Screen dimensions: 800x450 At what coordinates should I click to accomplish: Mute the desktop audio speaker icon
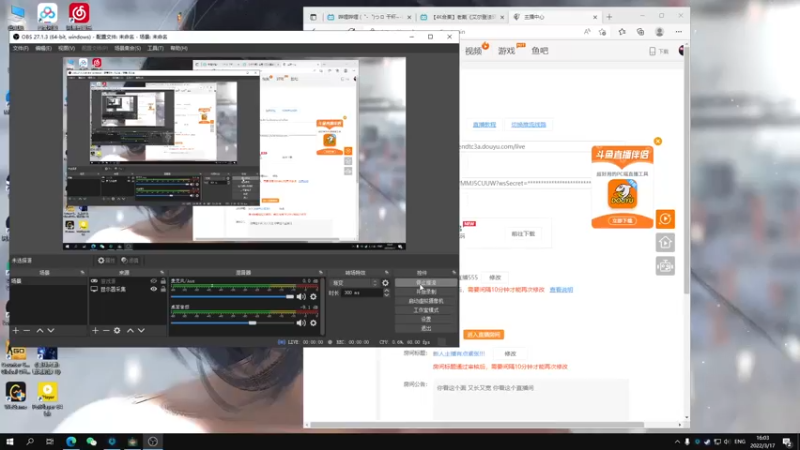pyautogui.click(x=301, y=322)
